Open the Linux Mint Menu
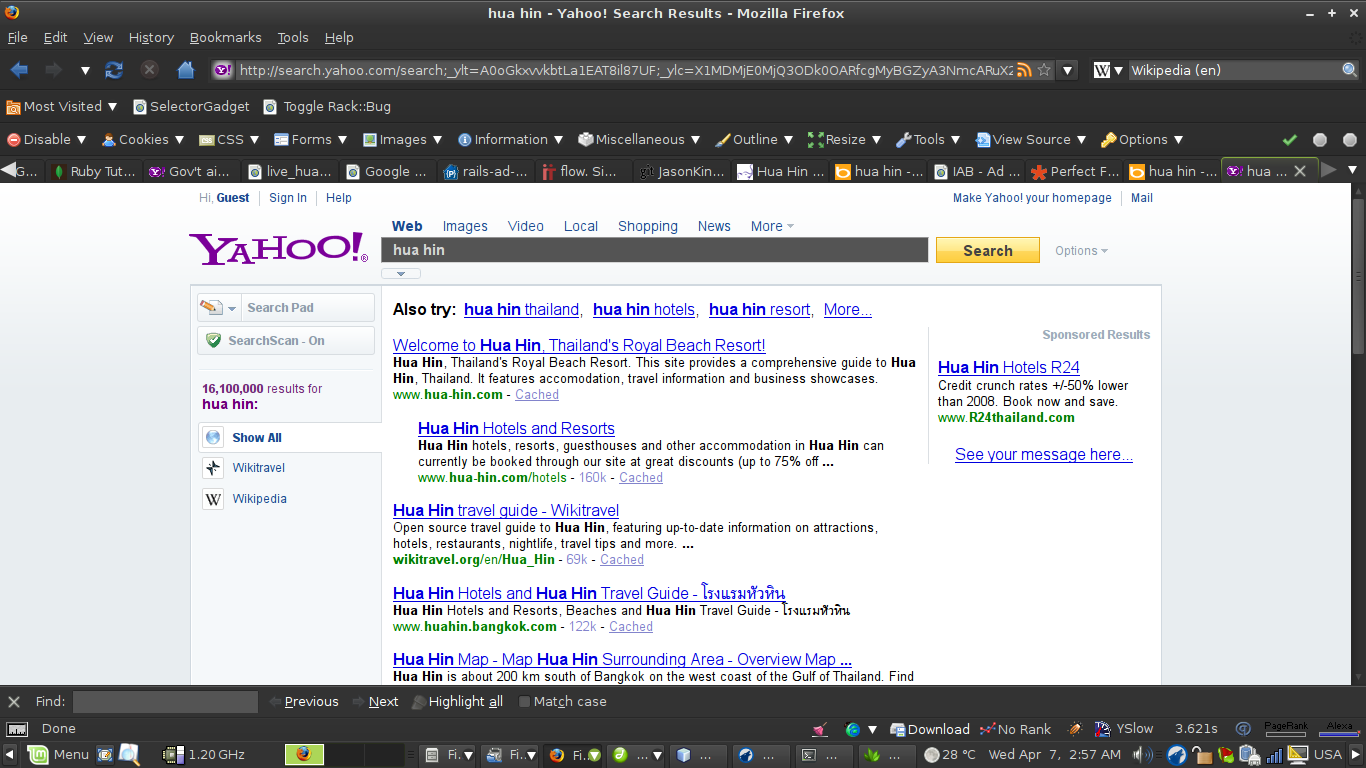This screenshot has width=1366, height=768. coord(59,754)
